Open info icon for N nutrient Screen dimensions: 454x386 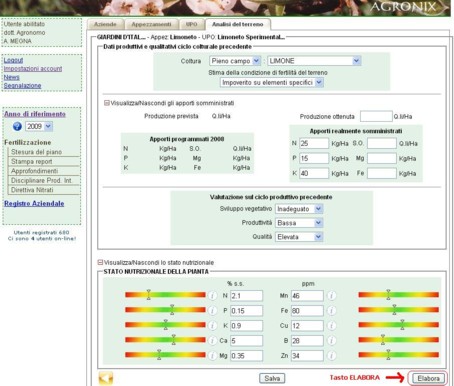coord(212,296)
